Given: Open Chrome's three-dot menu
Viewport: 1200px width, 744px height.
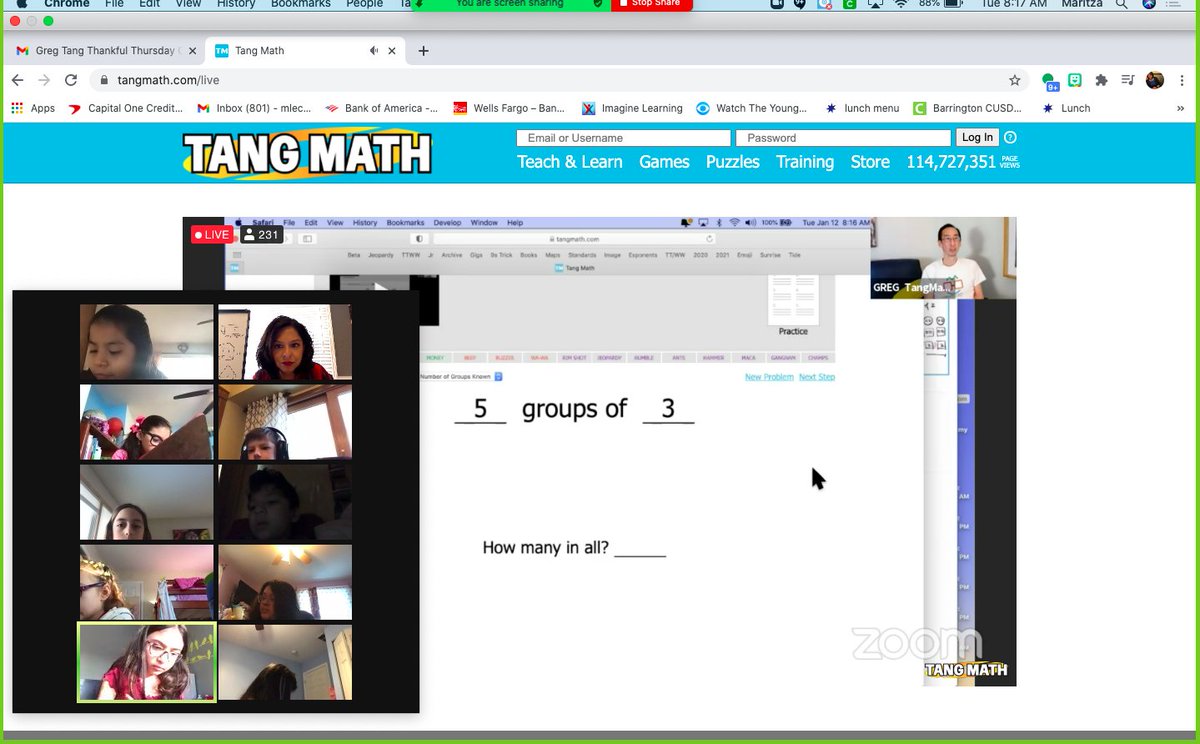Looking at the screenshot, I should click(x=1182, y=80).
